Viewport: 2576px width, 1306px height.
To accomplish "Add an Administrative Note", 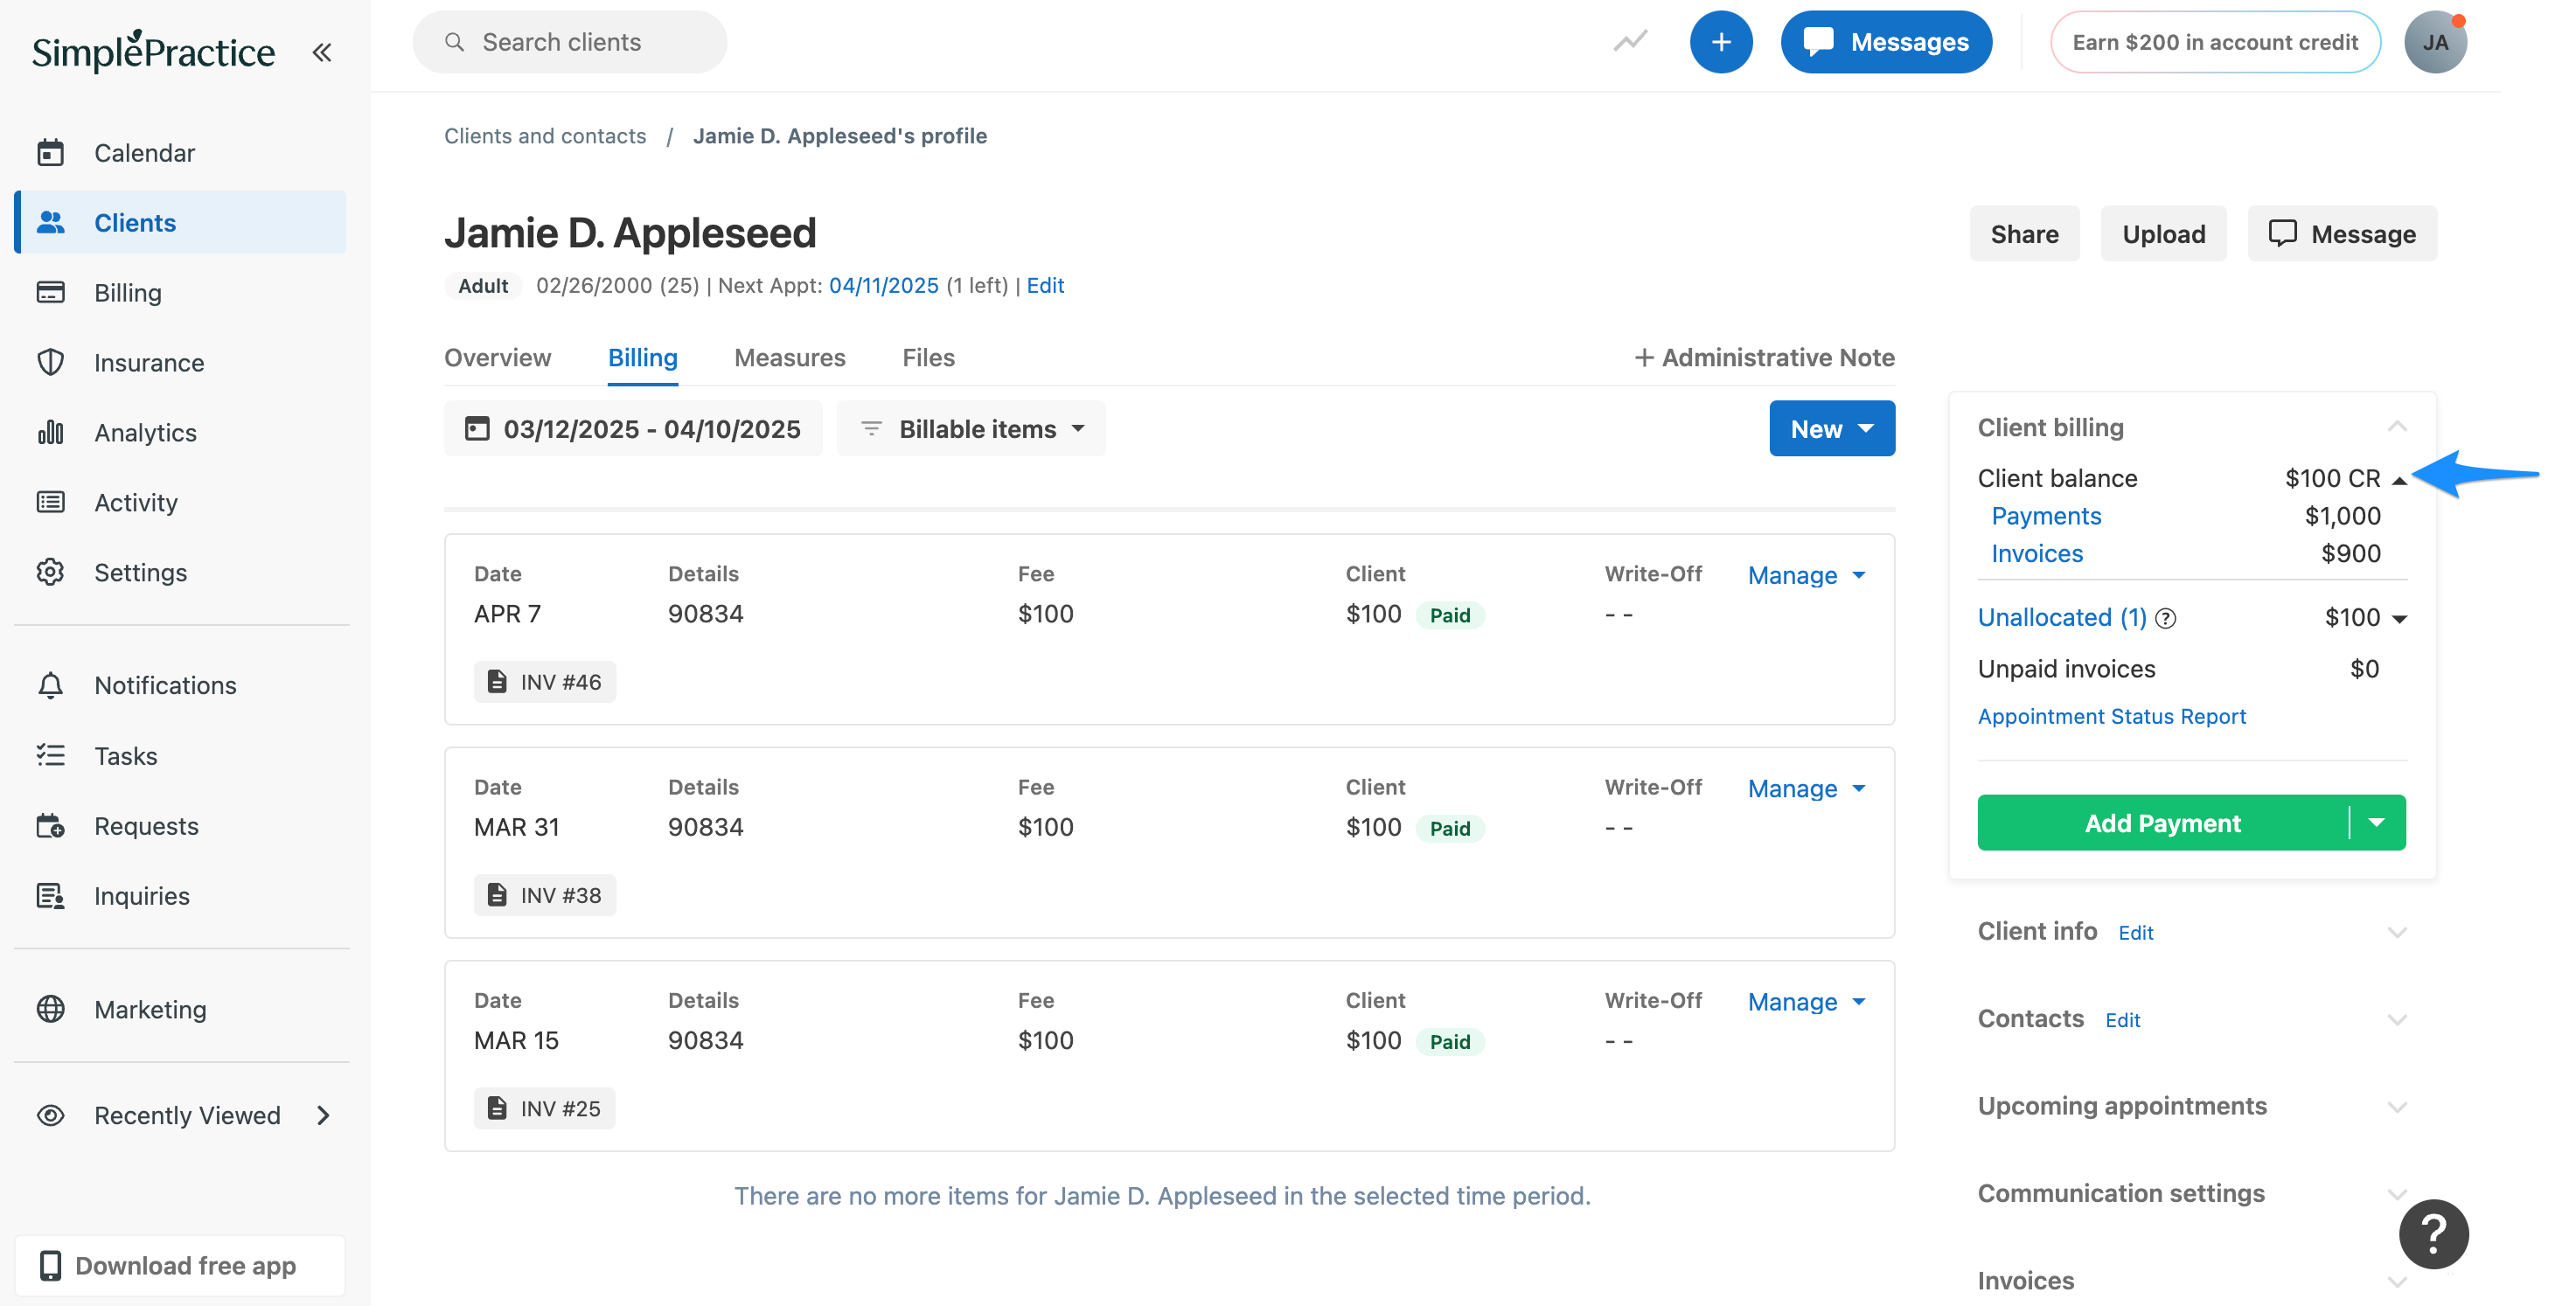I will pos(1764,357).
